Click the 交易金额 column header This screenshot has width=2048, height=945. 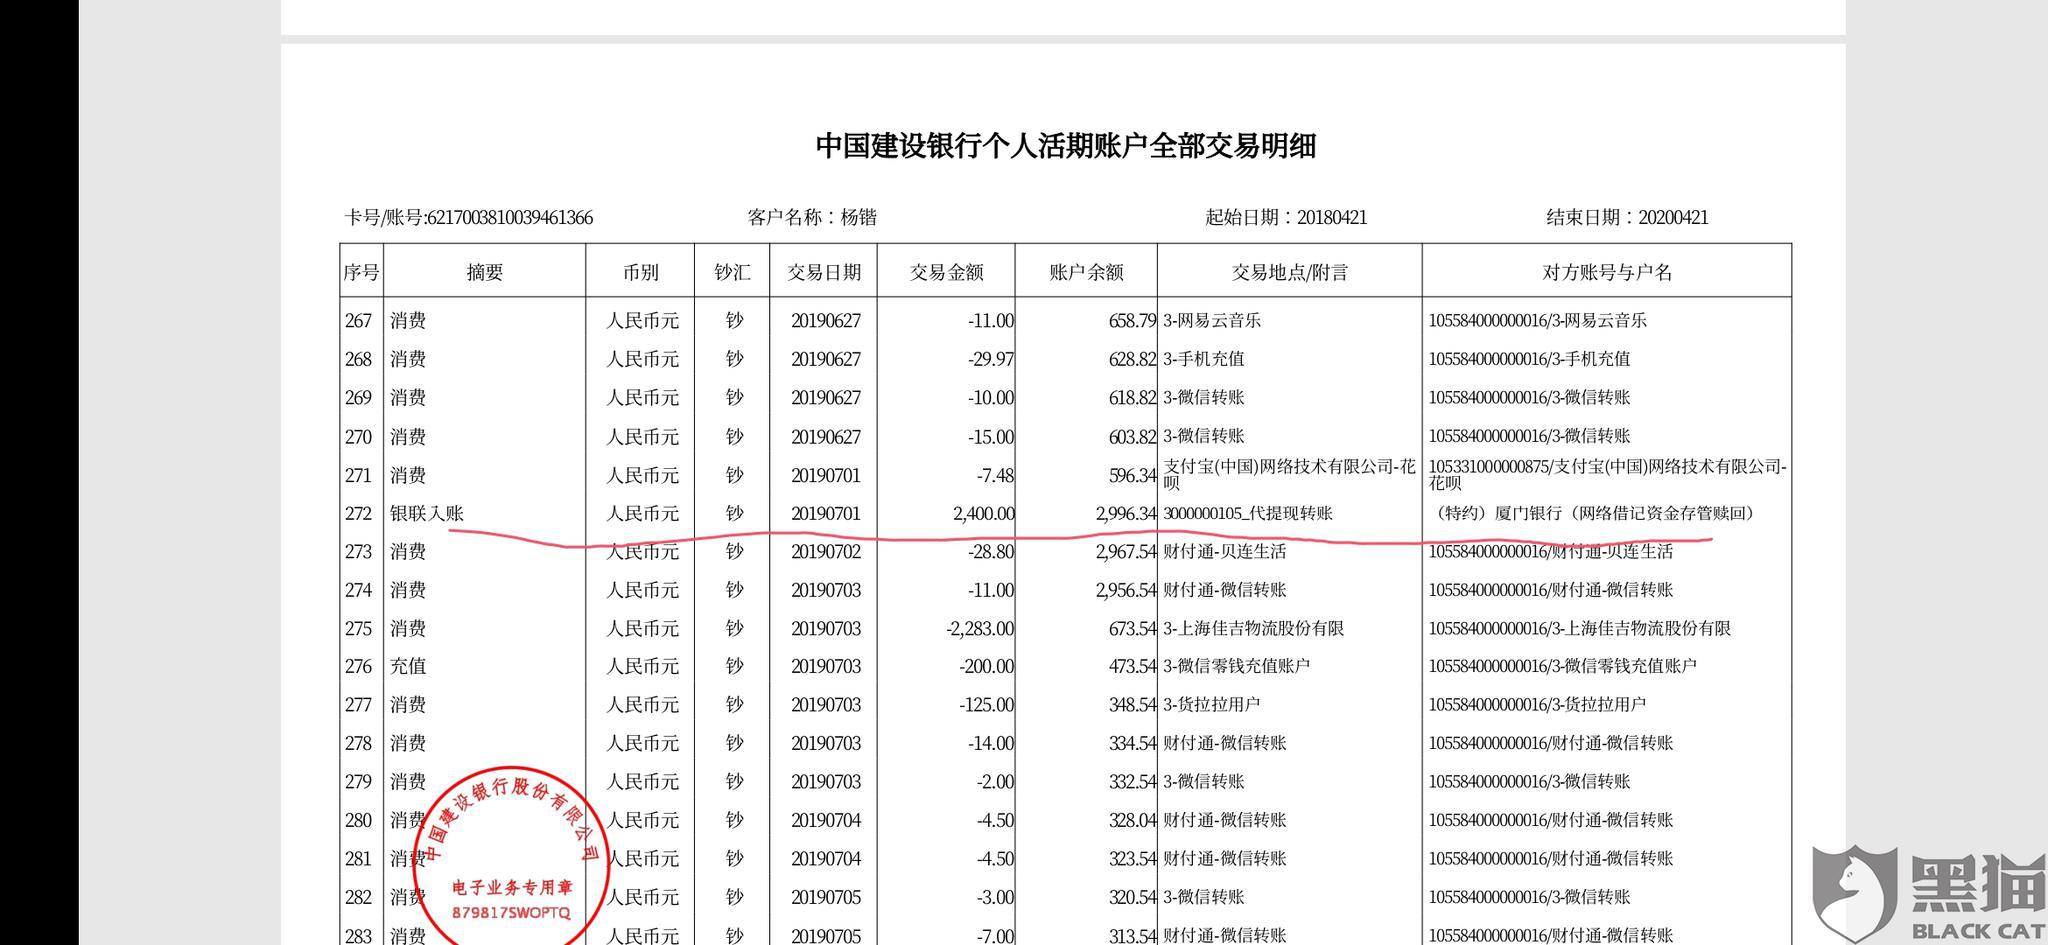tap(946, 272)
